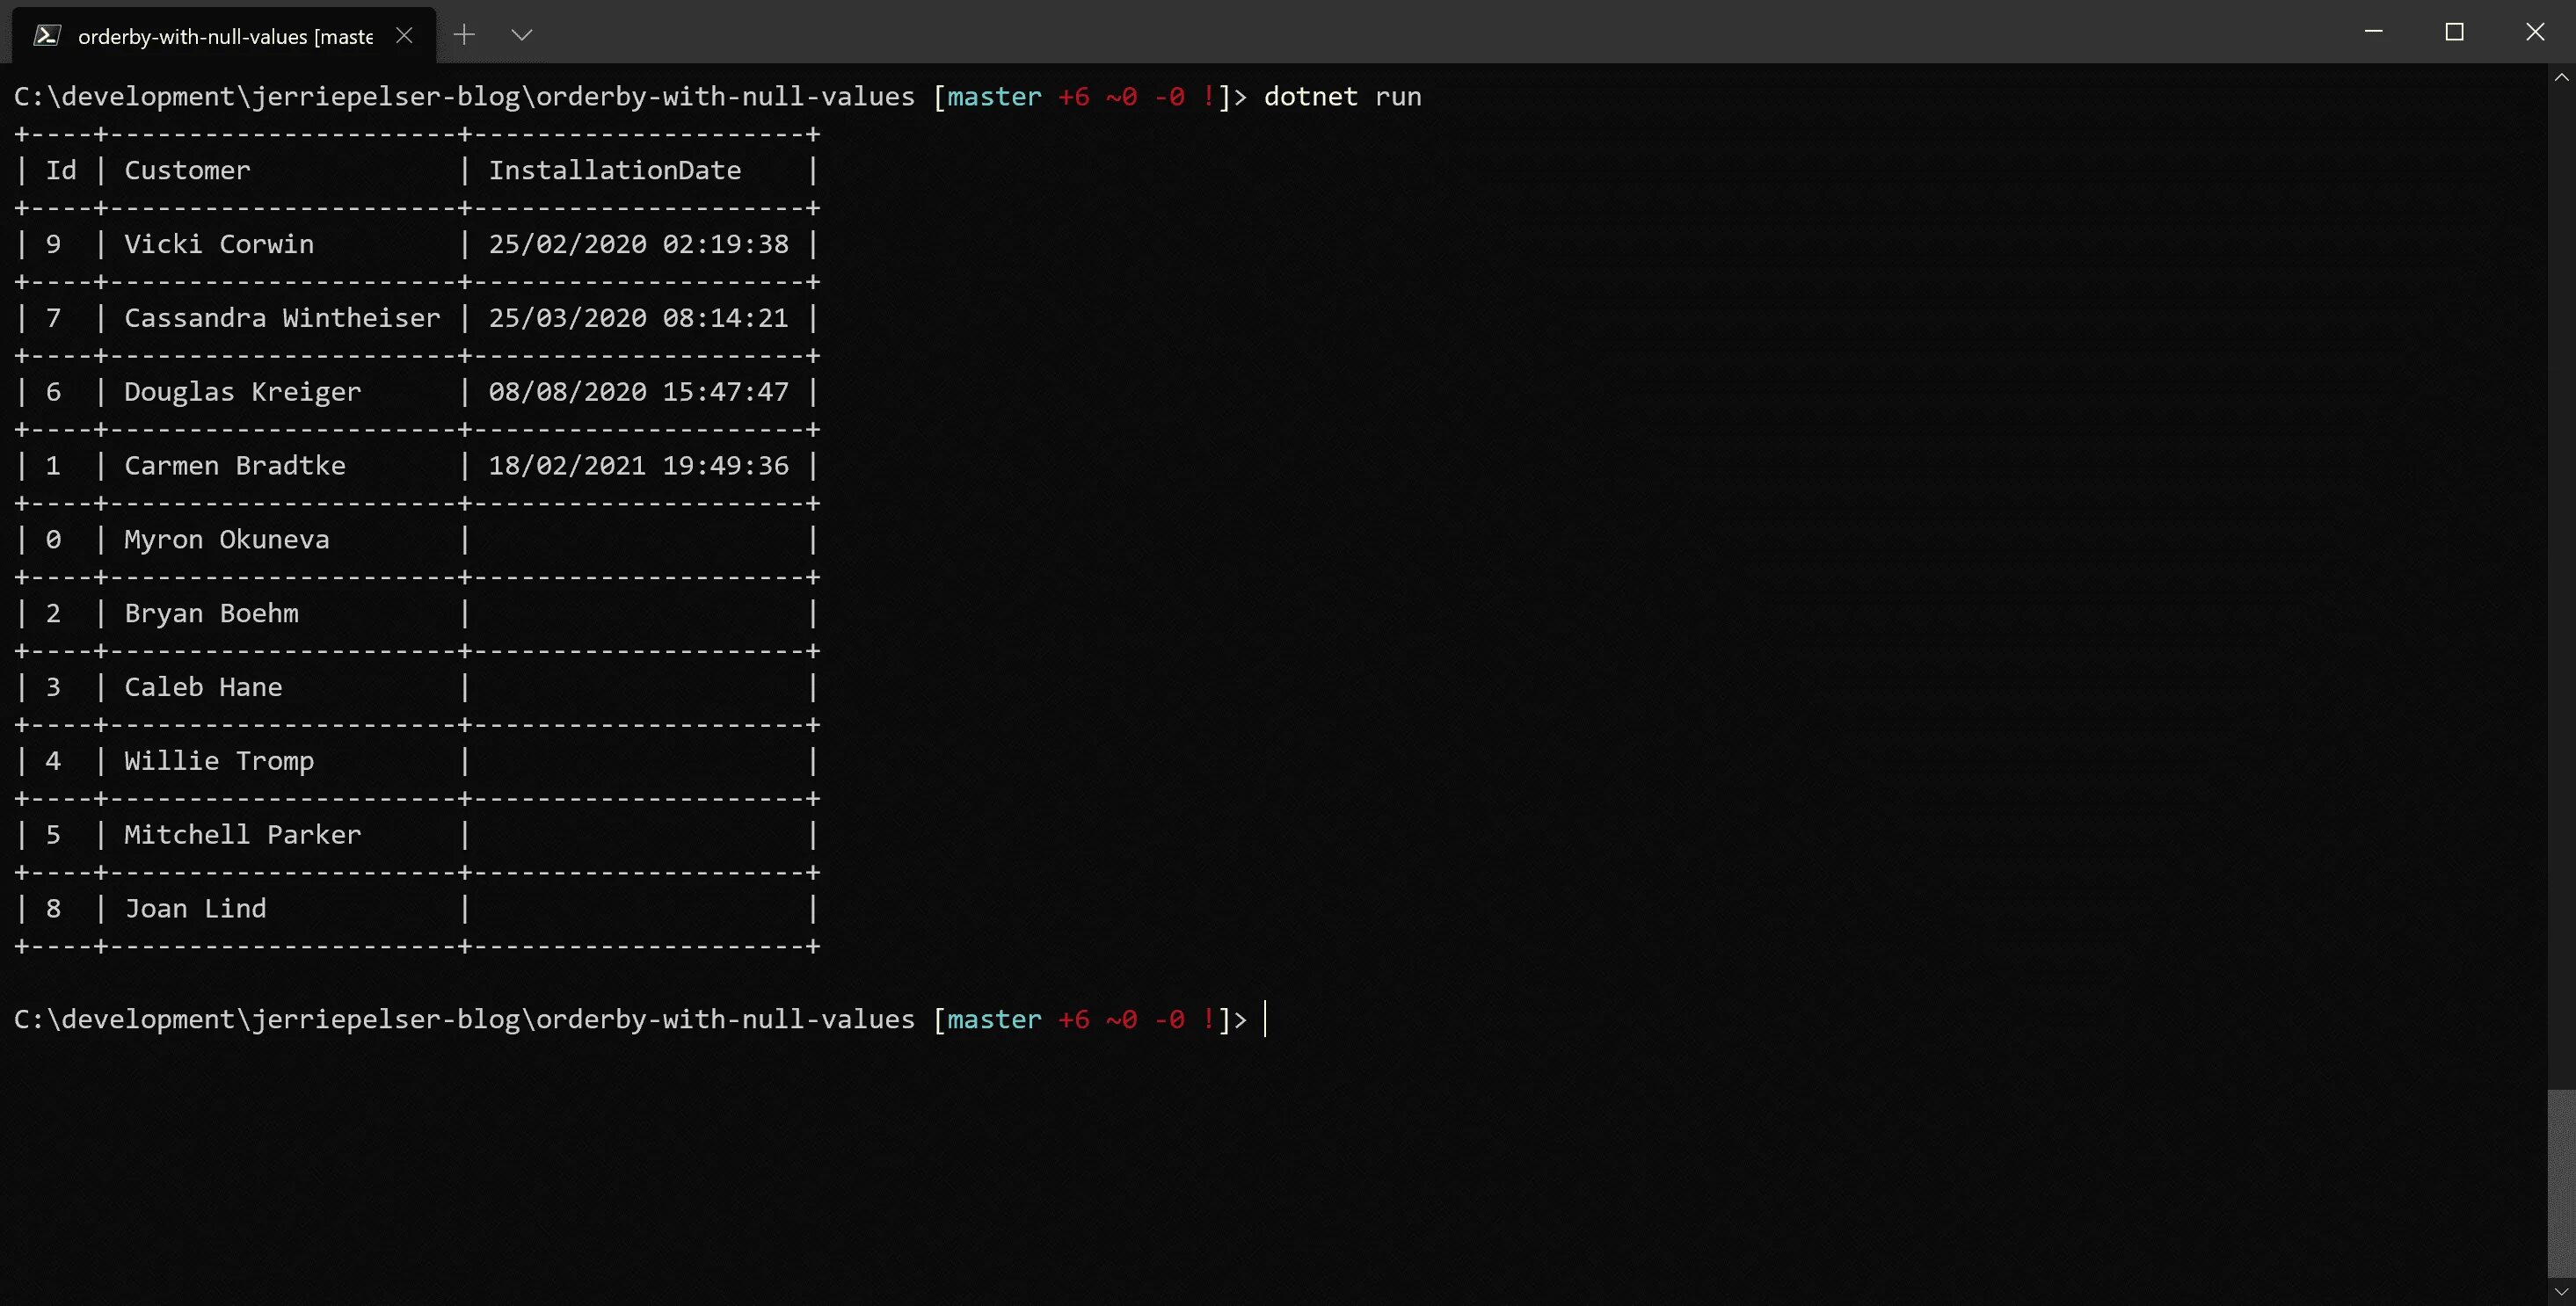
Task: Click the 'Vicki Corwin' customer cell
Action: click(x=218, y=244)
